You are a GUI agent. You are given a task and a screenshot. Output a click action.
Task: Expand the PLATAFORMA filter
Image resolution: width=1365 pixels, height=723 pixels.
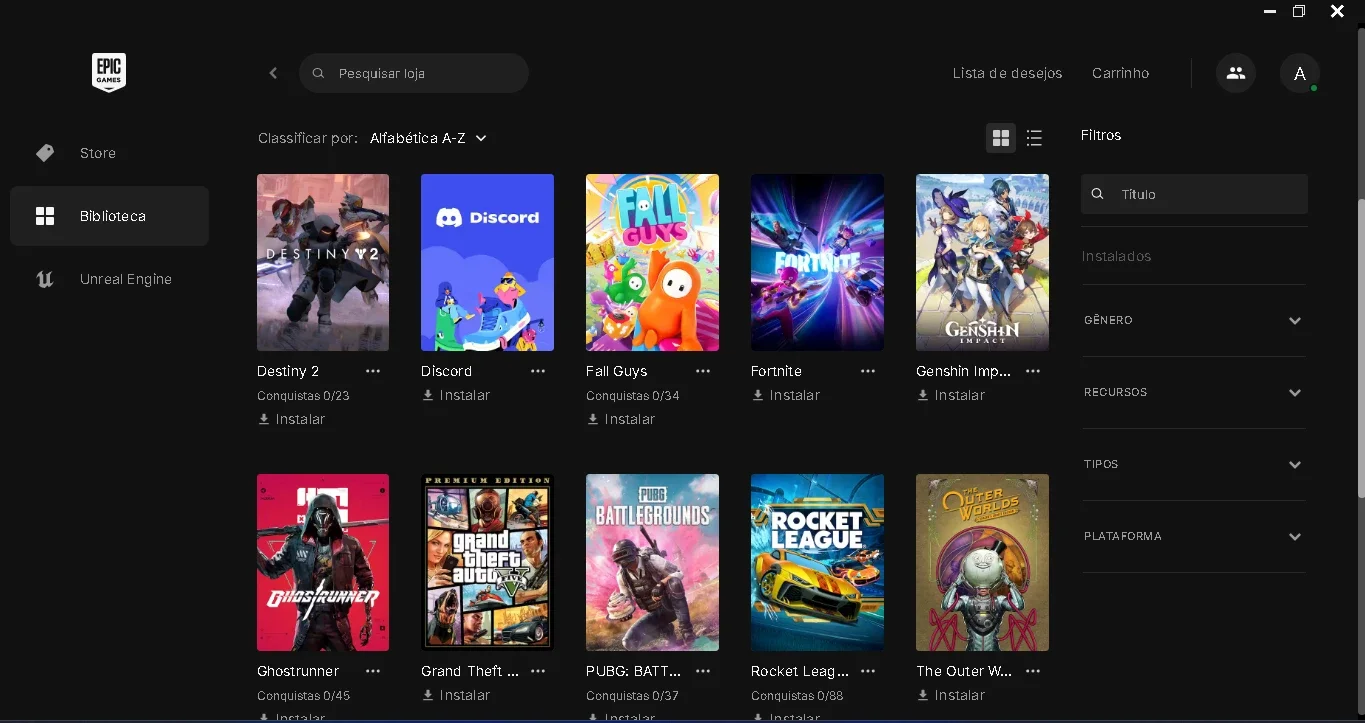[1194, 536]
